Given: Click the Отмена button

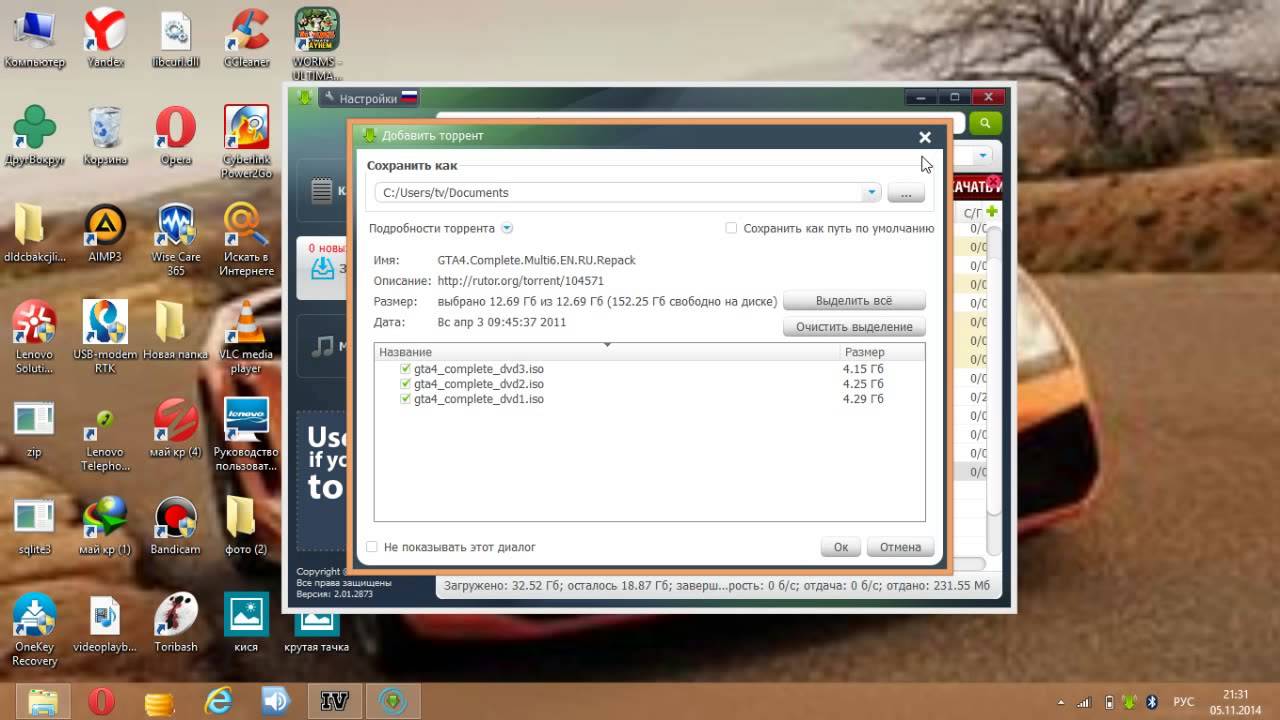Looking at the screenshot, I should (900, 547).
